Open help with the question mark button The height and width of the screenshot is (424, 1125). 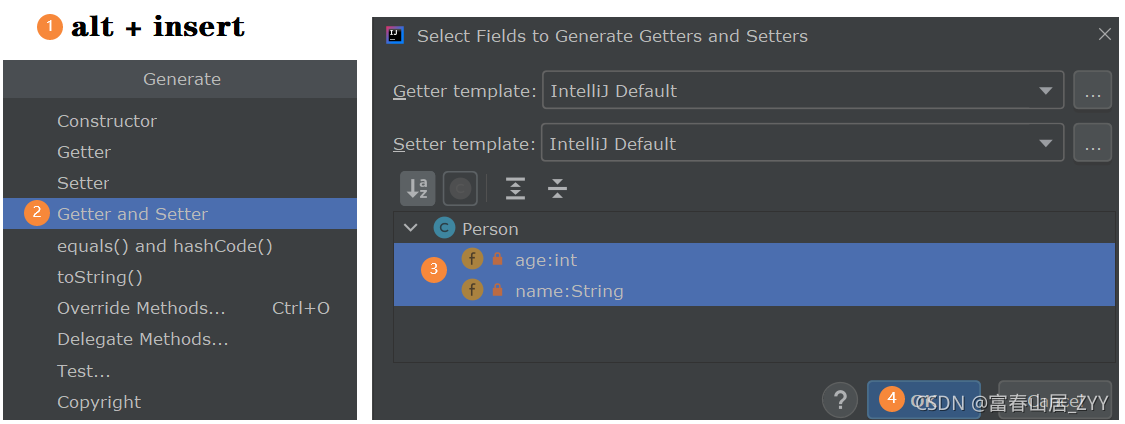[840, 399]
